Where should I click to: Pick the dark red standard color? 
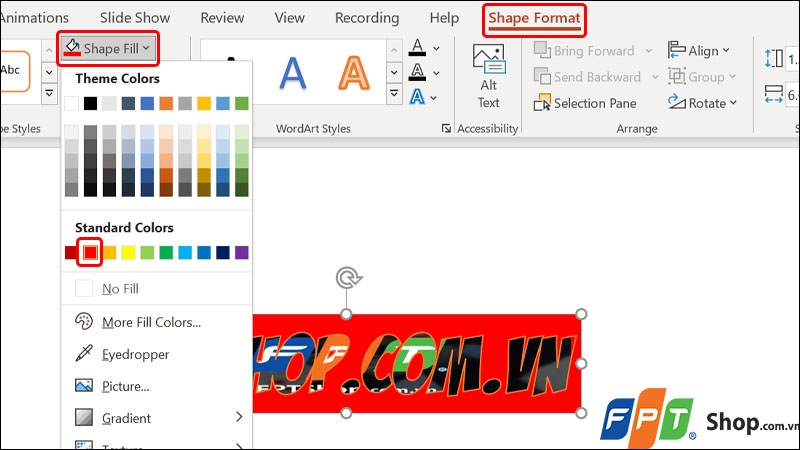coord(71,252)
